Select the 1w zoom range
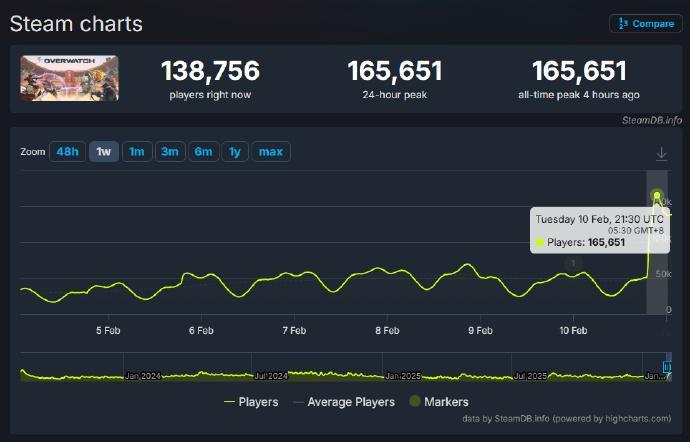This screenshot has width=690, height=442. 104,152
